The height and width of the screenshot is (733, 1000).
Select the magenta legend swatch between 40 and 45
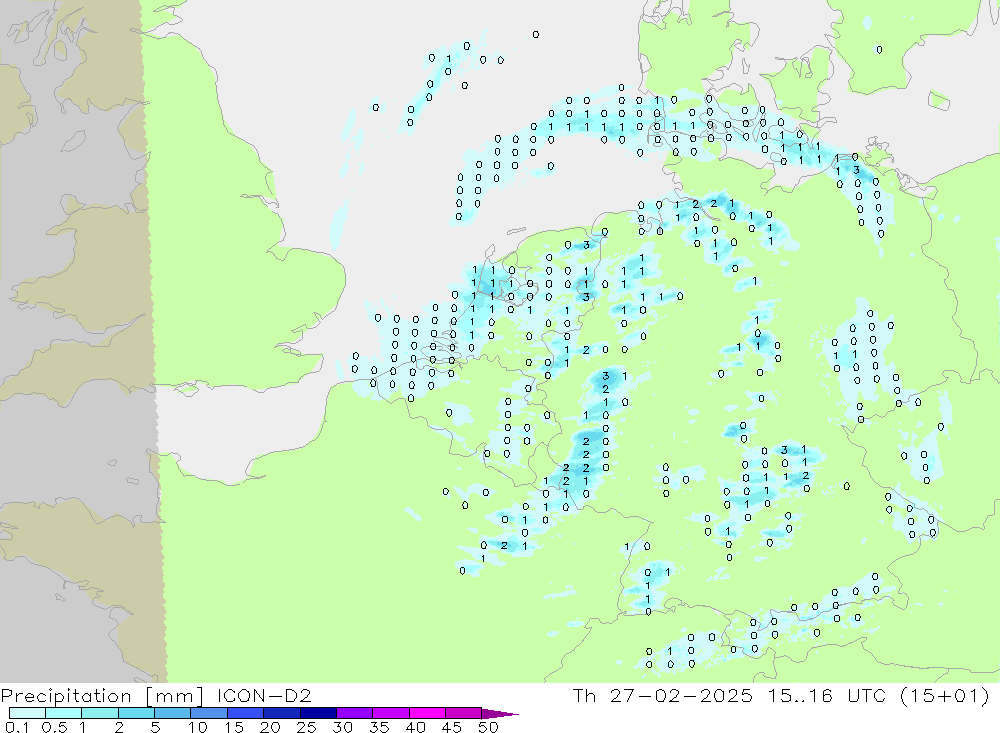click(427, 713)
